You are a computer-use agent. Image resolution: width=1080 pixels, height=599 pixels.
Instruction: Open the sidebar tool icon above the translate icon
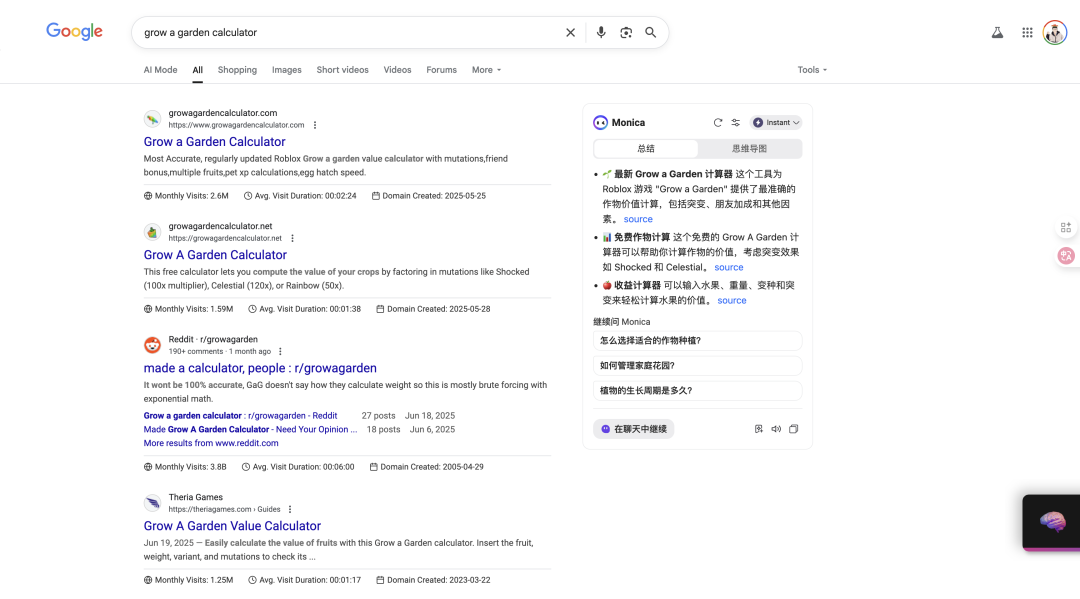coord(1066,227)
